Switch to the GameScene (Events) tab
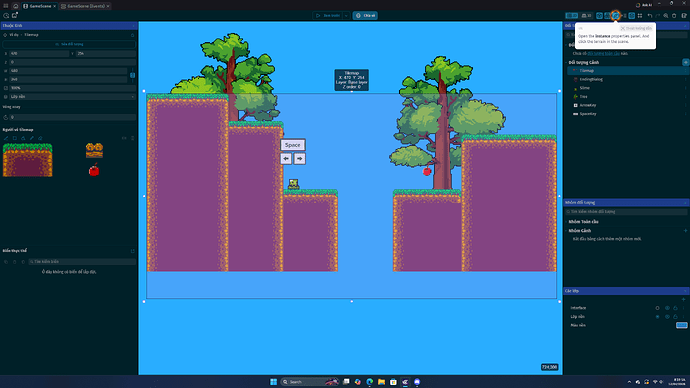This screenshot has height=388, width=690. pyautogui.click(x=86, y=6)
